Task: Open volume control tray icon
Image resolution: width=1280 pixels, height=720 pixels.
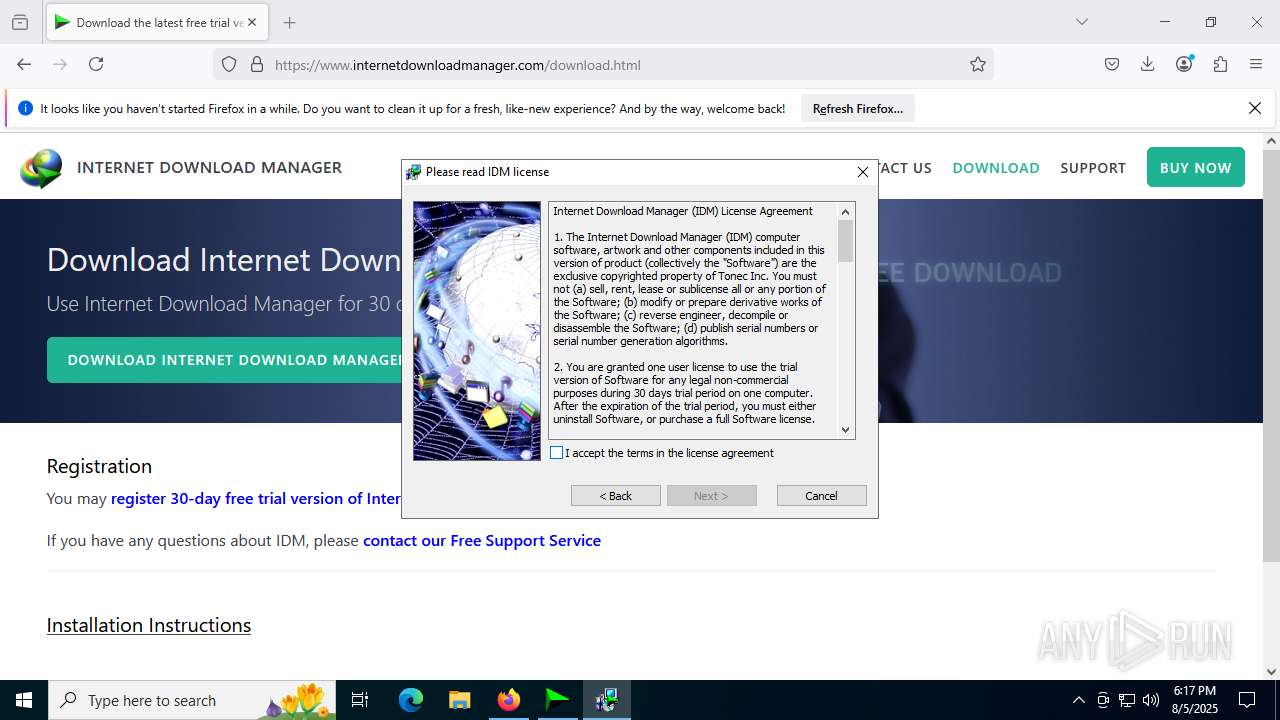Action: point(1151,700)
